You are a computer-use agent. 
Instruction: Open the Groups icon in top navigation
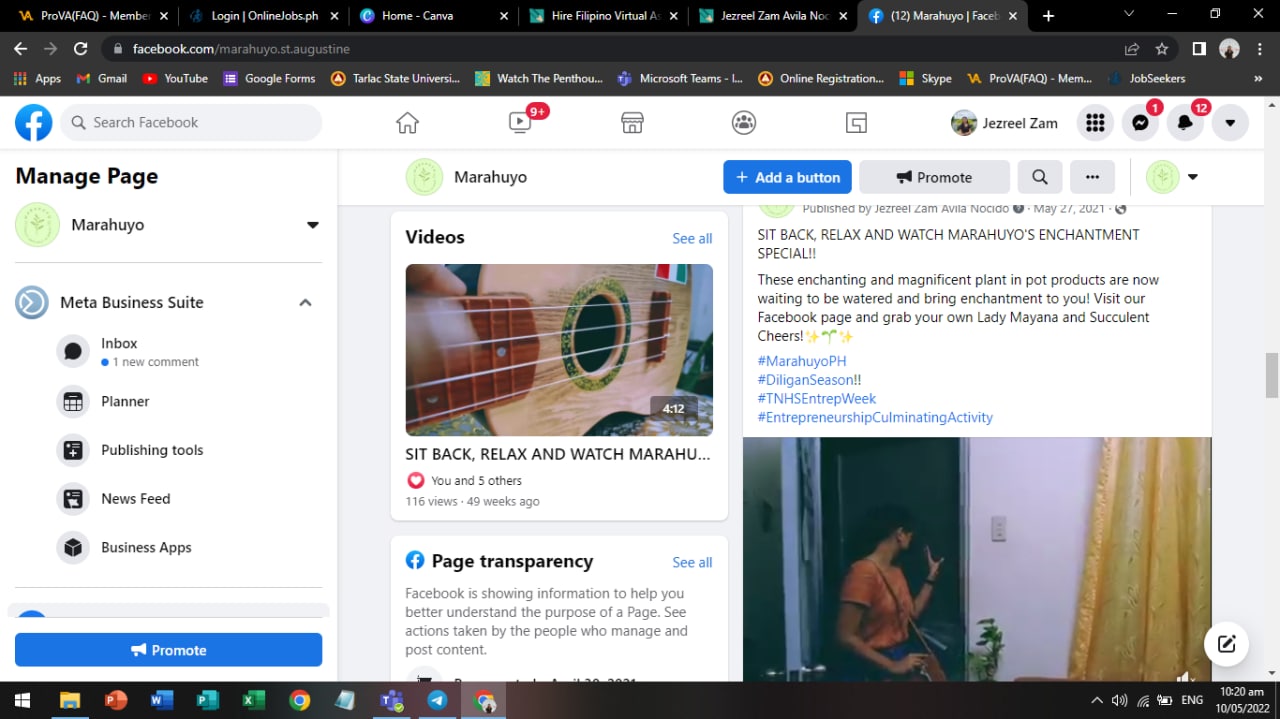(744, 123)
